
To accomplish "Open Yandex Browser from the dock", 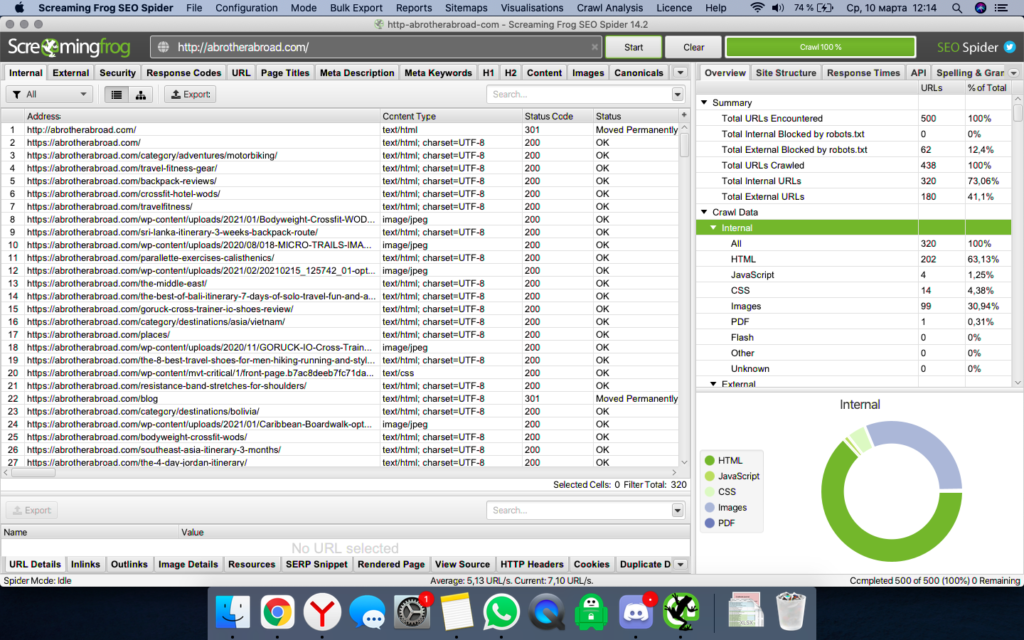I will click(x=321, y=612).
